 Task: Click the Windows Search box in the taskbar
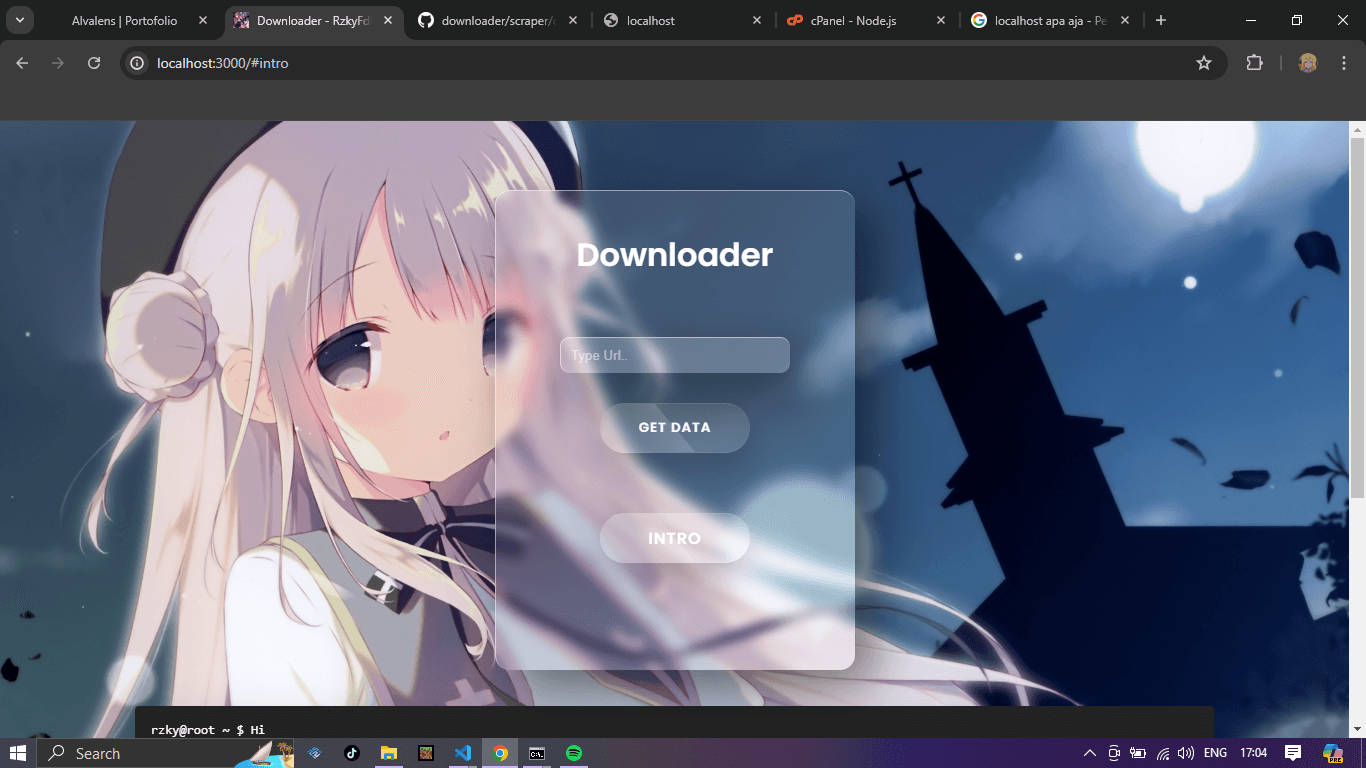[165, 753]
